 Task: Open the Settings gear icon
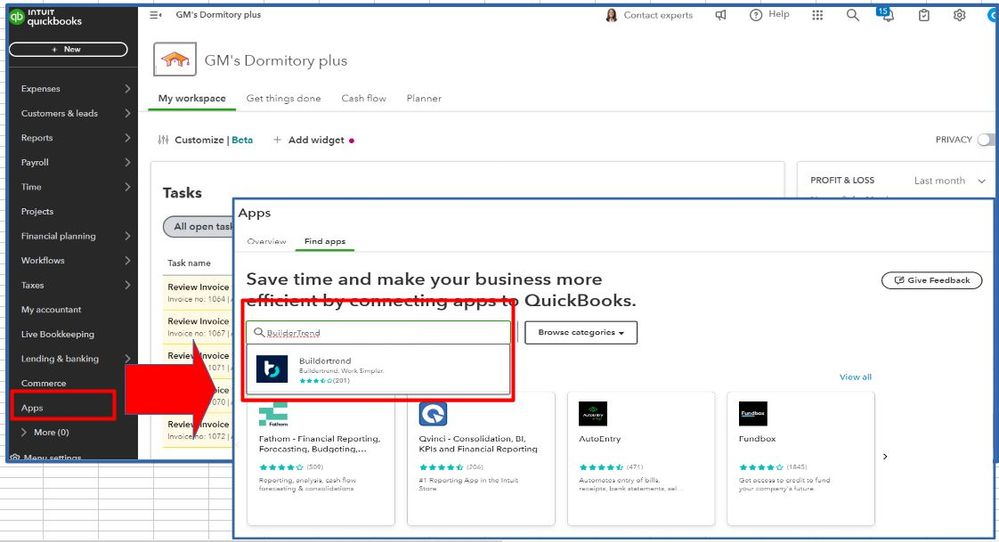click(960, 15)
